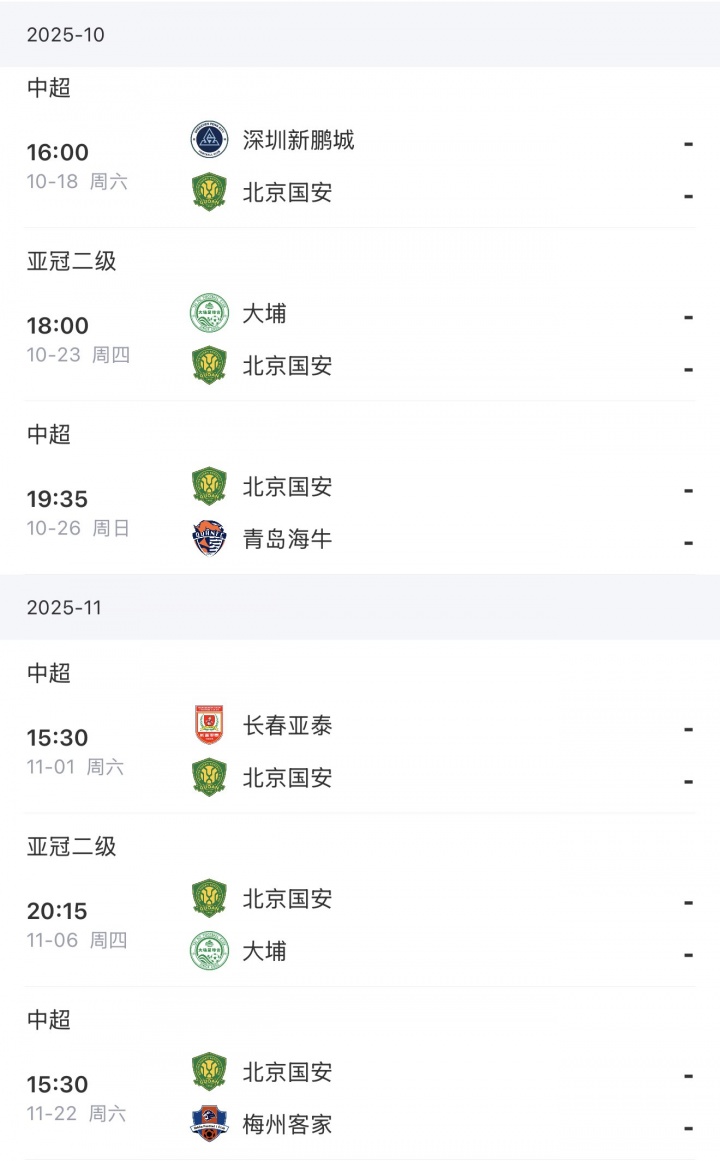Tap Beijing Guoan logo in 11-01 match
Image resolution: width=720 pixels, height=1161 pixels.
[x=209, y=777]
